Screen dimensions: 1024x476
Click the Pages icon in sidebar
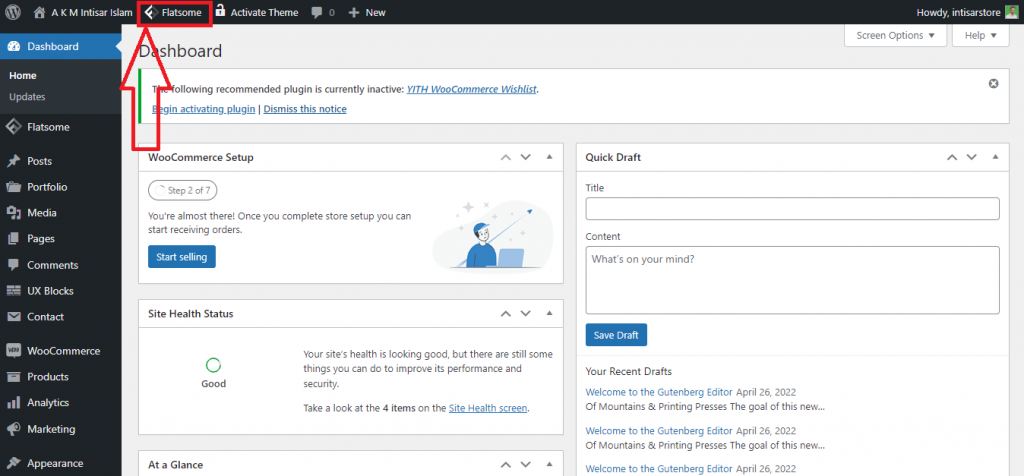(14, 239)
